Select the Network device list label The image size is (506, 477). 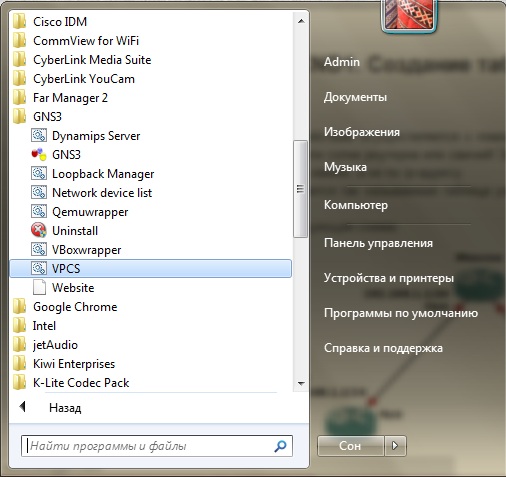[x=102, y=193]
